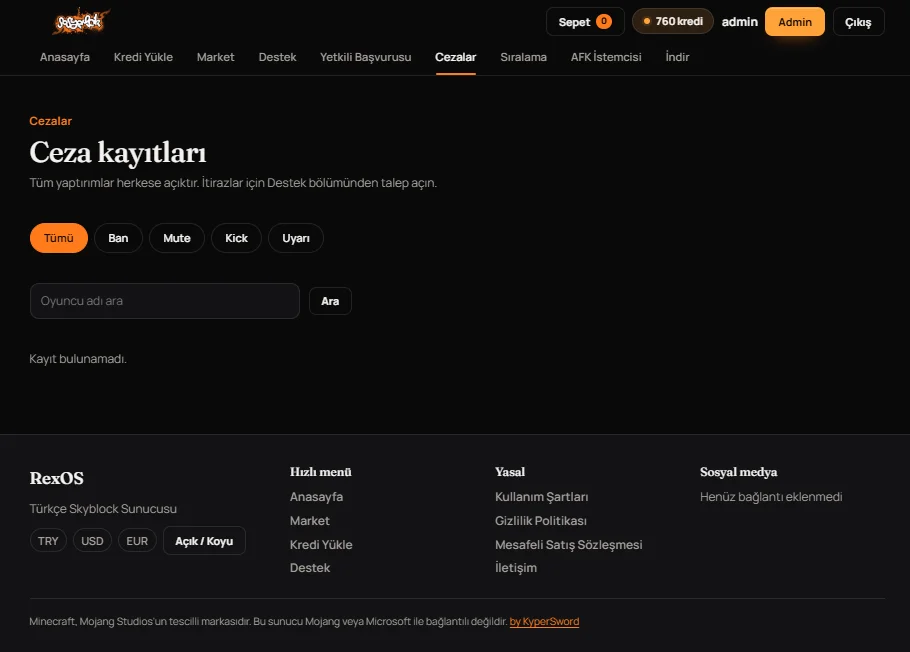
Task: Click the site logo in header
Action: pos(81,21)
